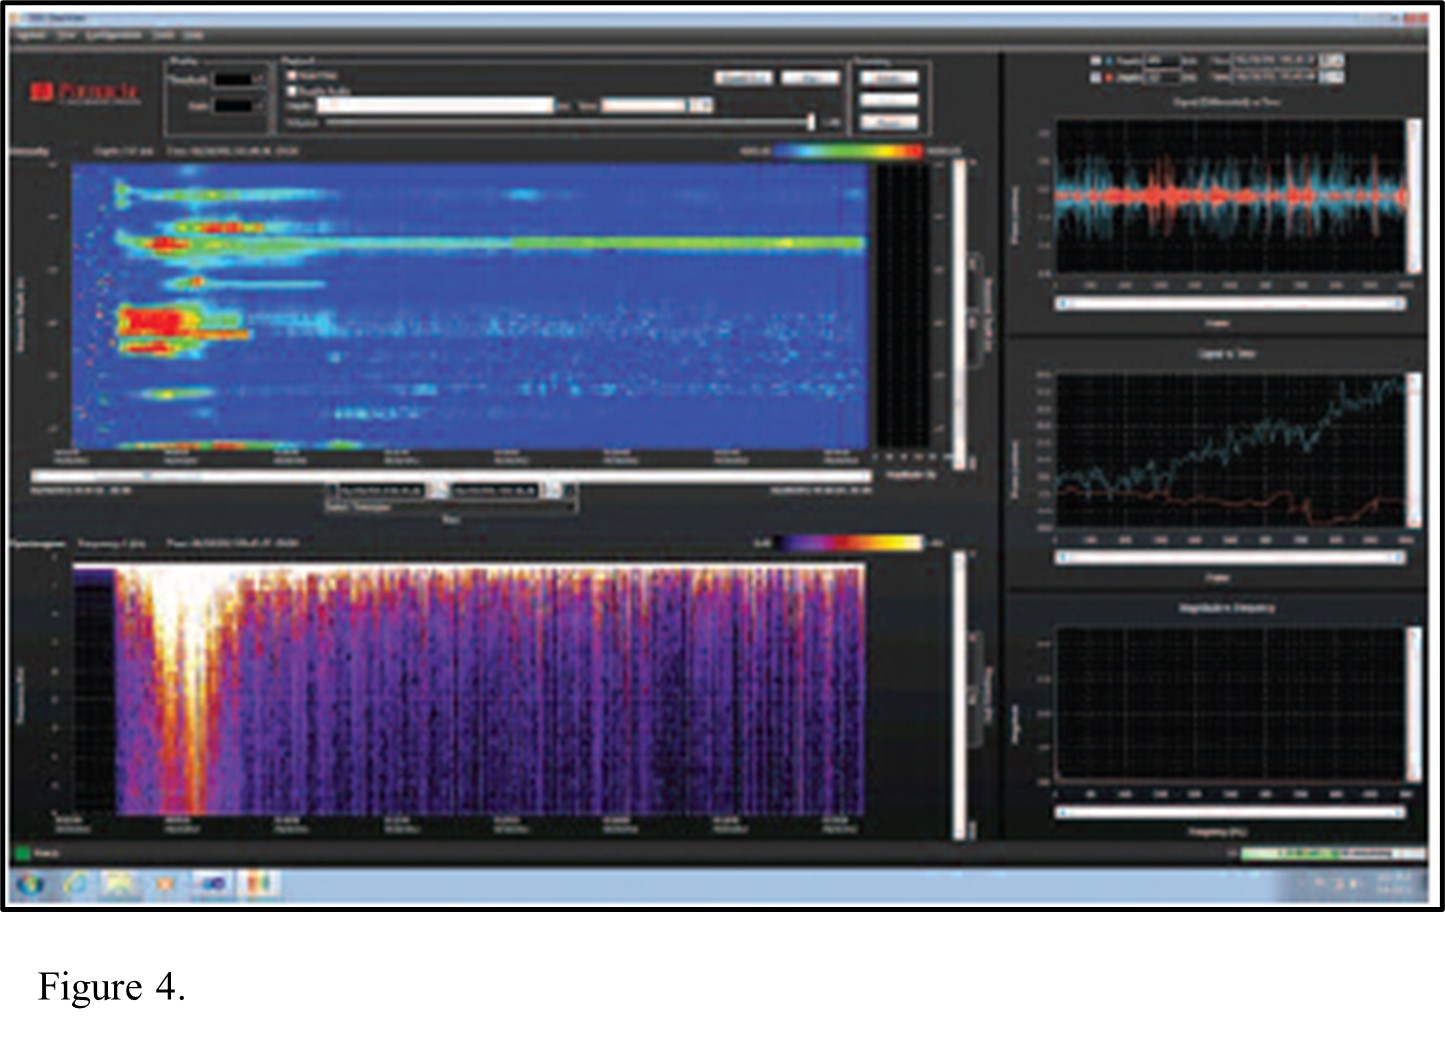Click the Depth input field in Playback
The image size is (1445, 1047).
click(x=435, y=105)
